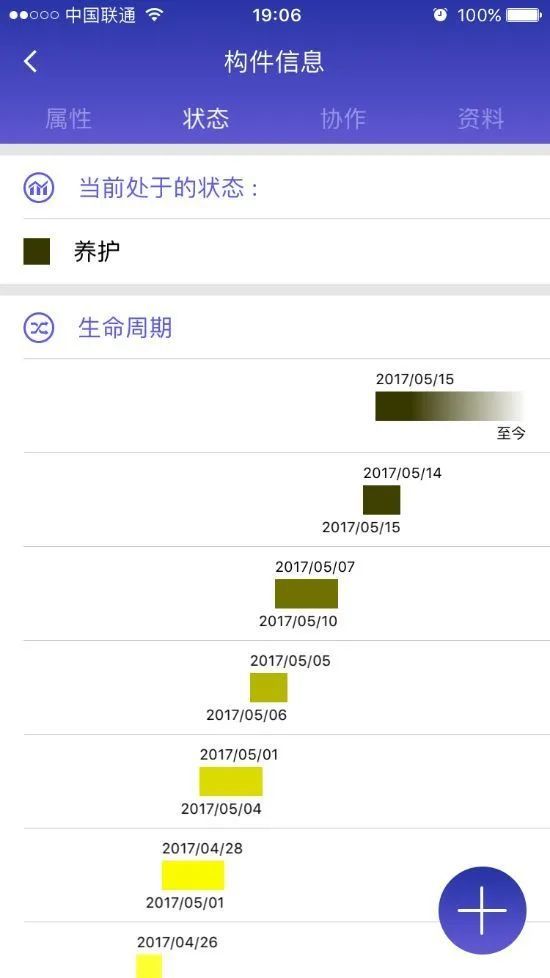Click the dark 养护 color swatch

coord(36,251)
